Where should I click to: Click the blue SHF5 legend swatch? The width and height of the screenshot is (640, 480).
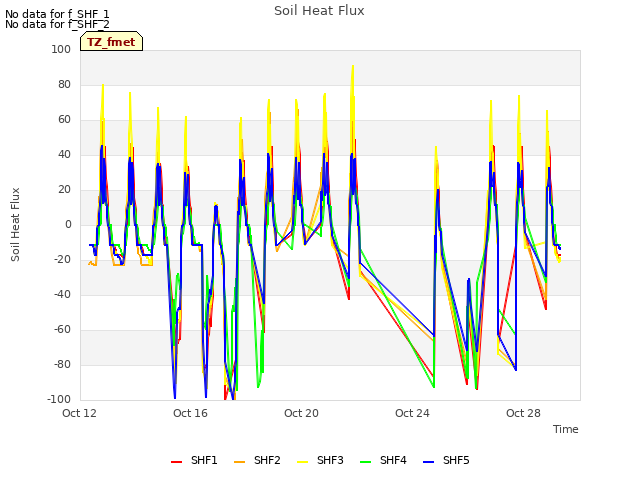429,462
